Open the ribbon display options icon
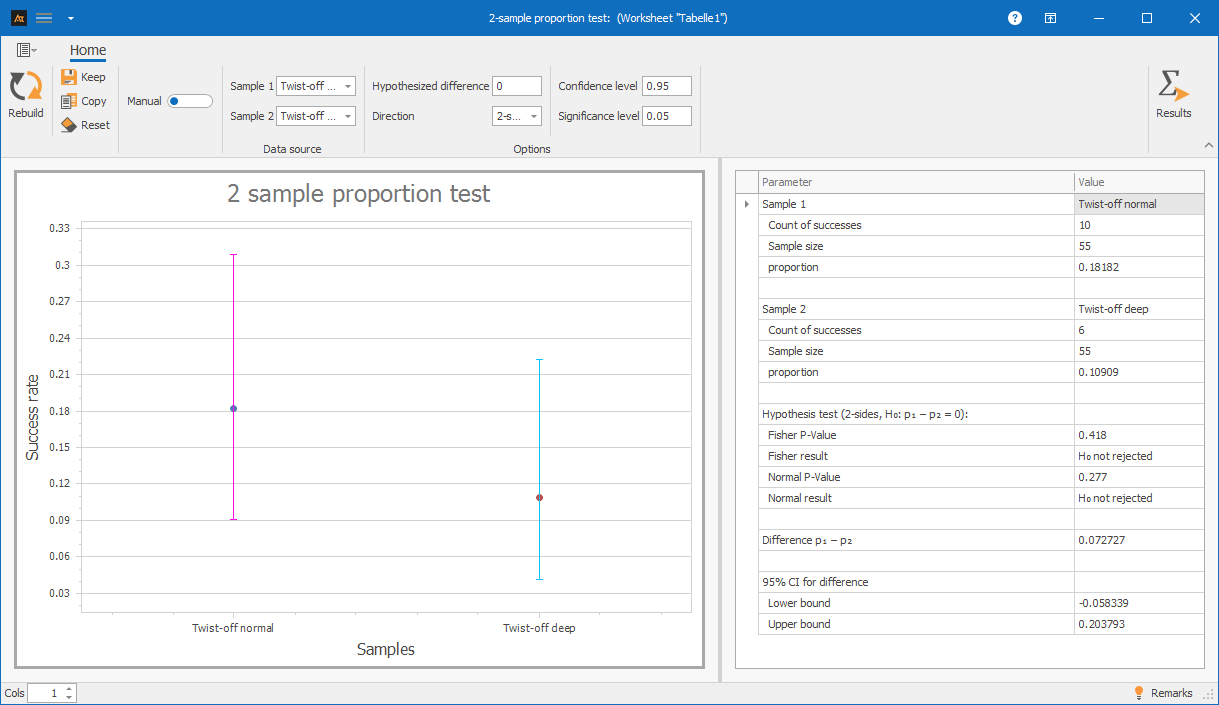This screenshot has height=705, width=1219. click(x=1050, y=18)
